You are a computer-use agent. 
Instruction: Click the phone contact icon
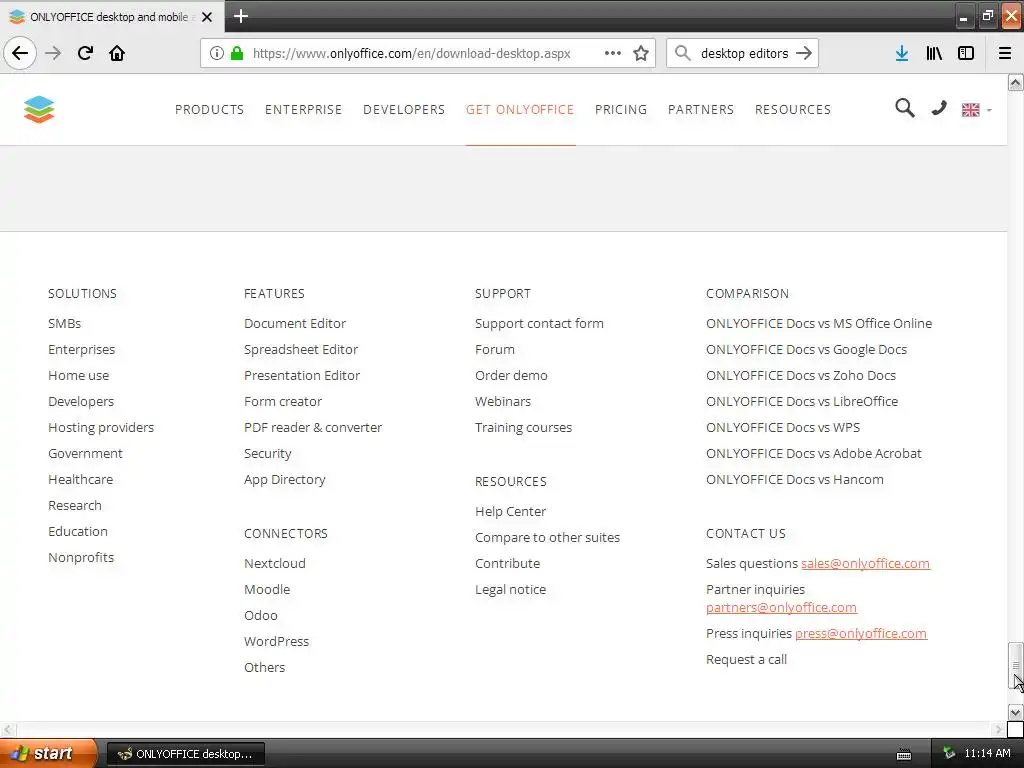[938, 108]
